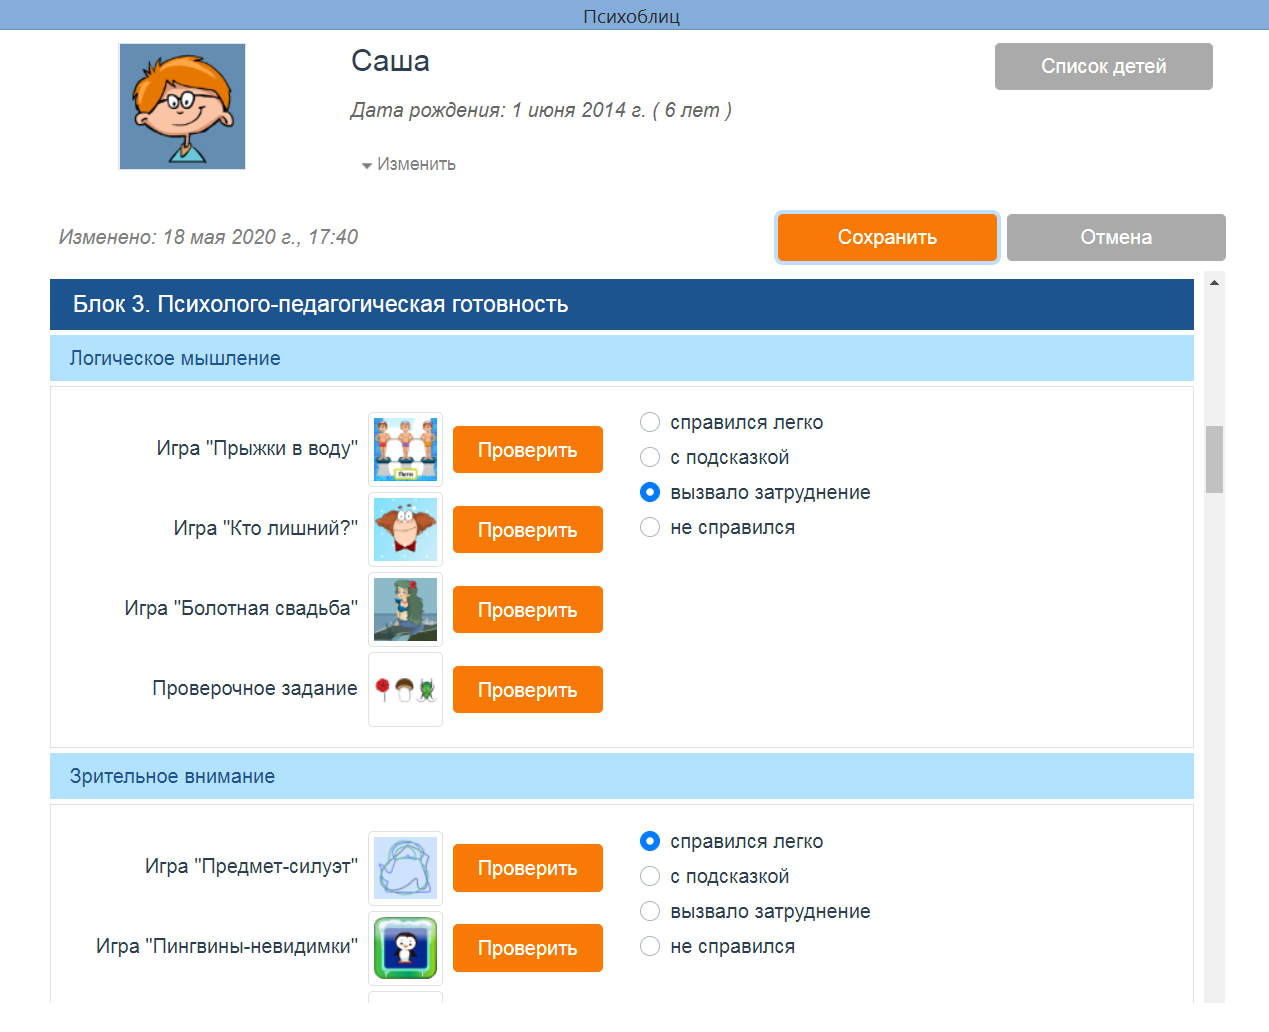Click the "Отмена" button
Viewport: 1269px width, 1032px height.
pos(1115,237)
